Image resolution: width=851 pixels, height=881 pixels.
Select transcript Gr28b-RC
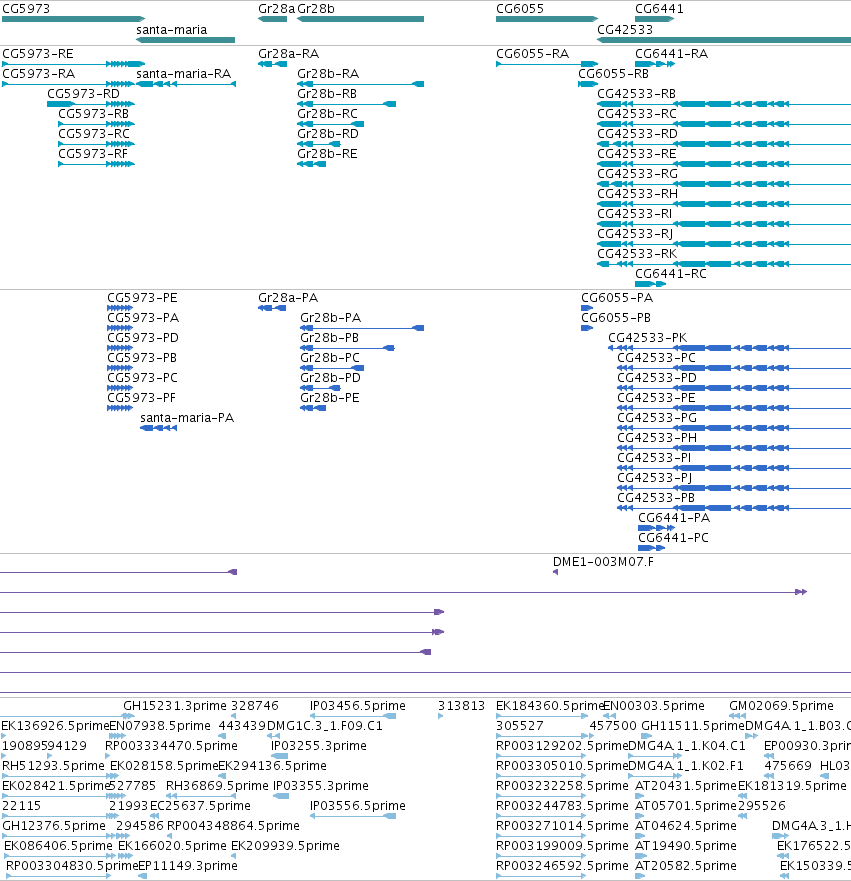(330, 124)
